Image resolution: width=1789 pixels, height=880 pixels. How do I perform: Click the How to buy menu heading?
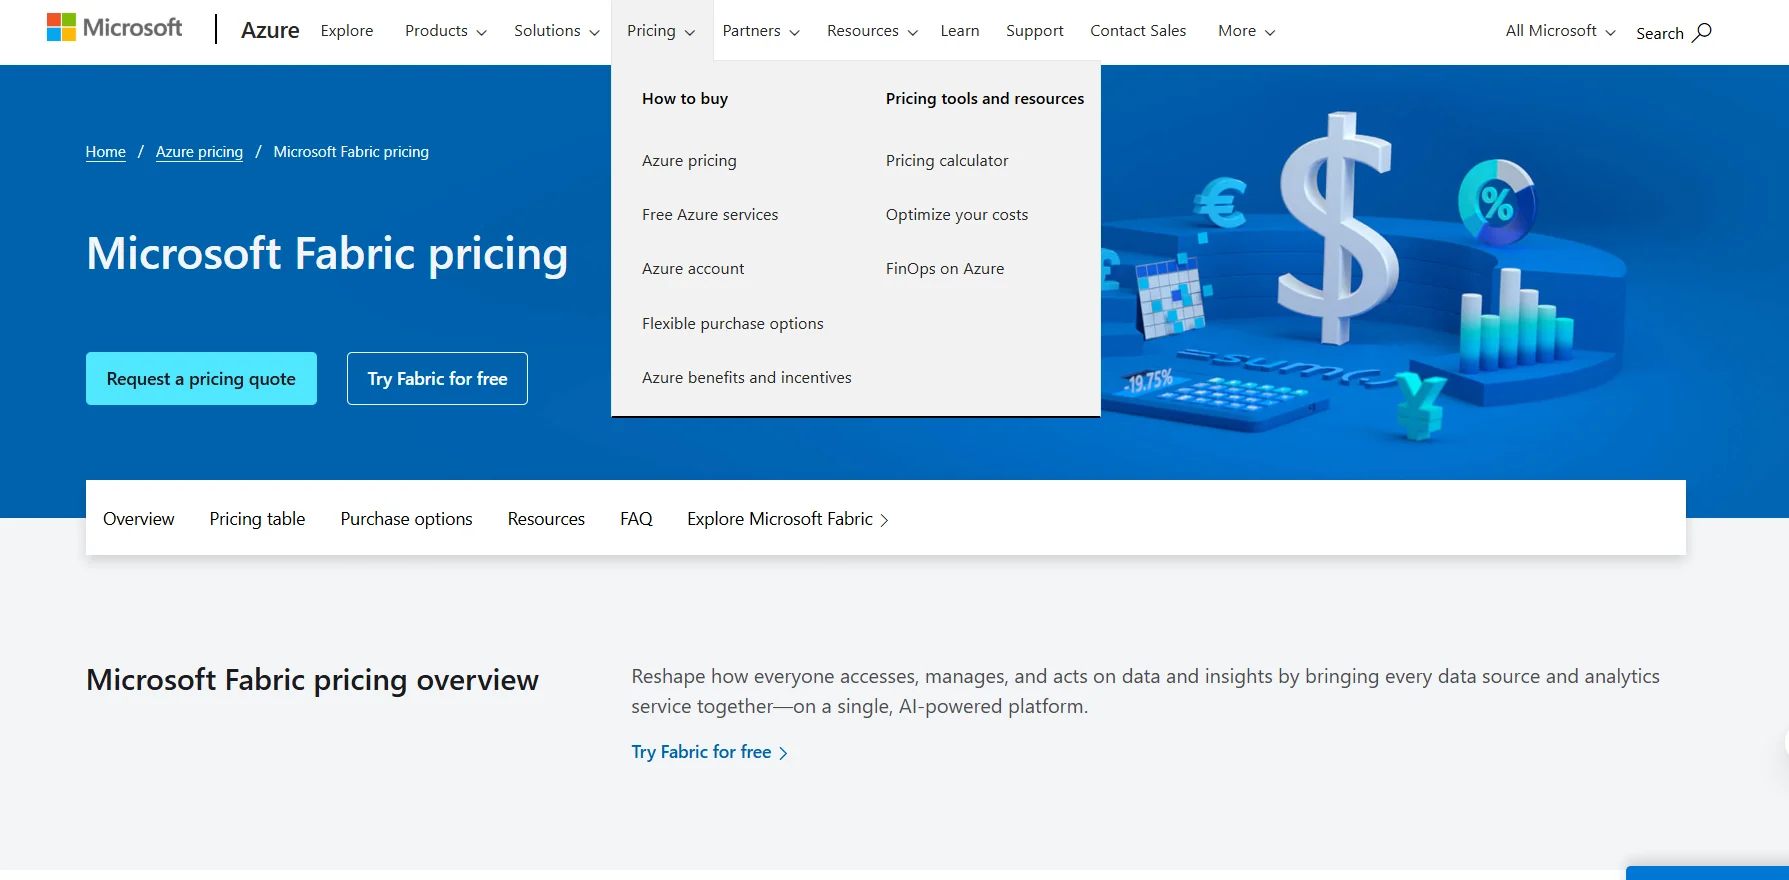pyautogui.click(x=685, y=99)
